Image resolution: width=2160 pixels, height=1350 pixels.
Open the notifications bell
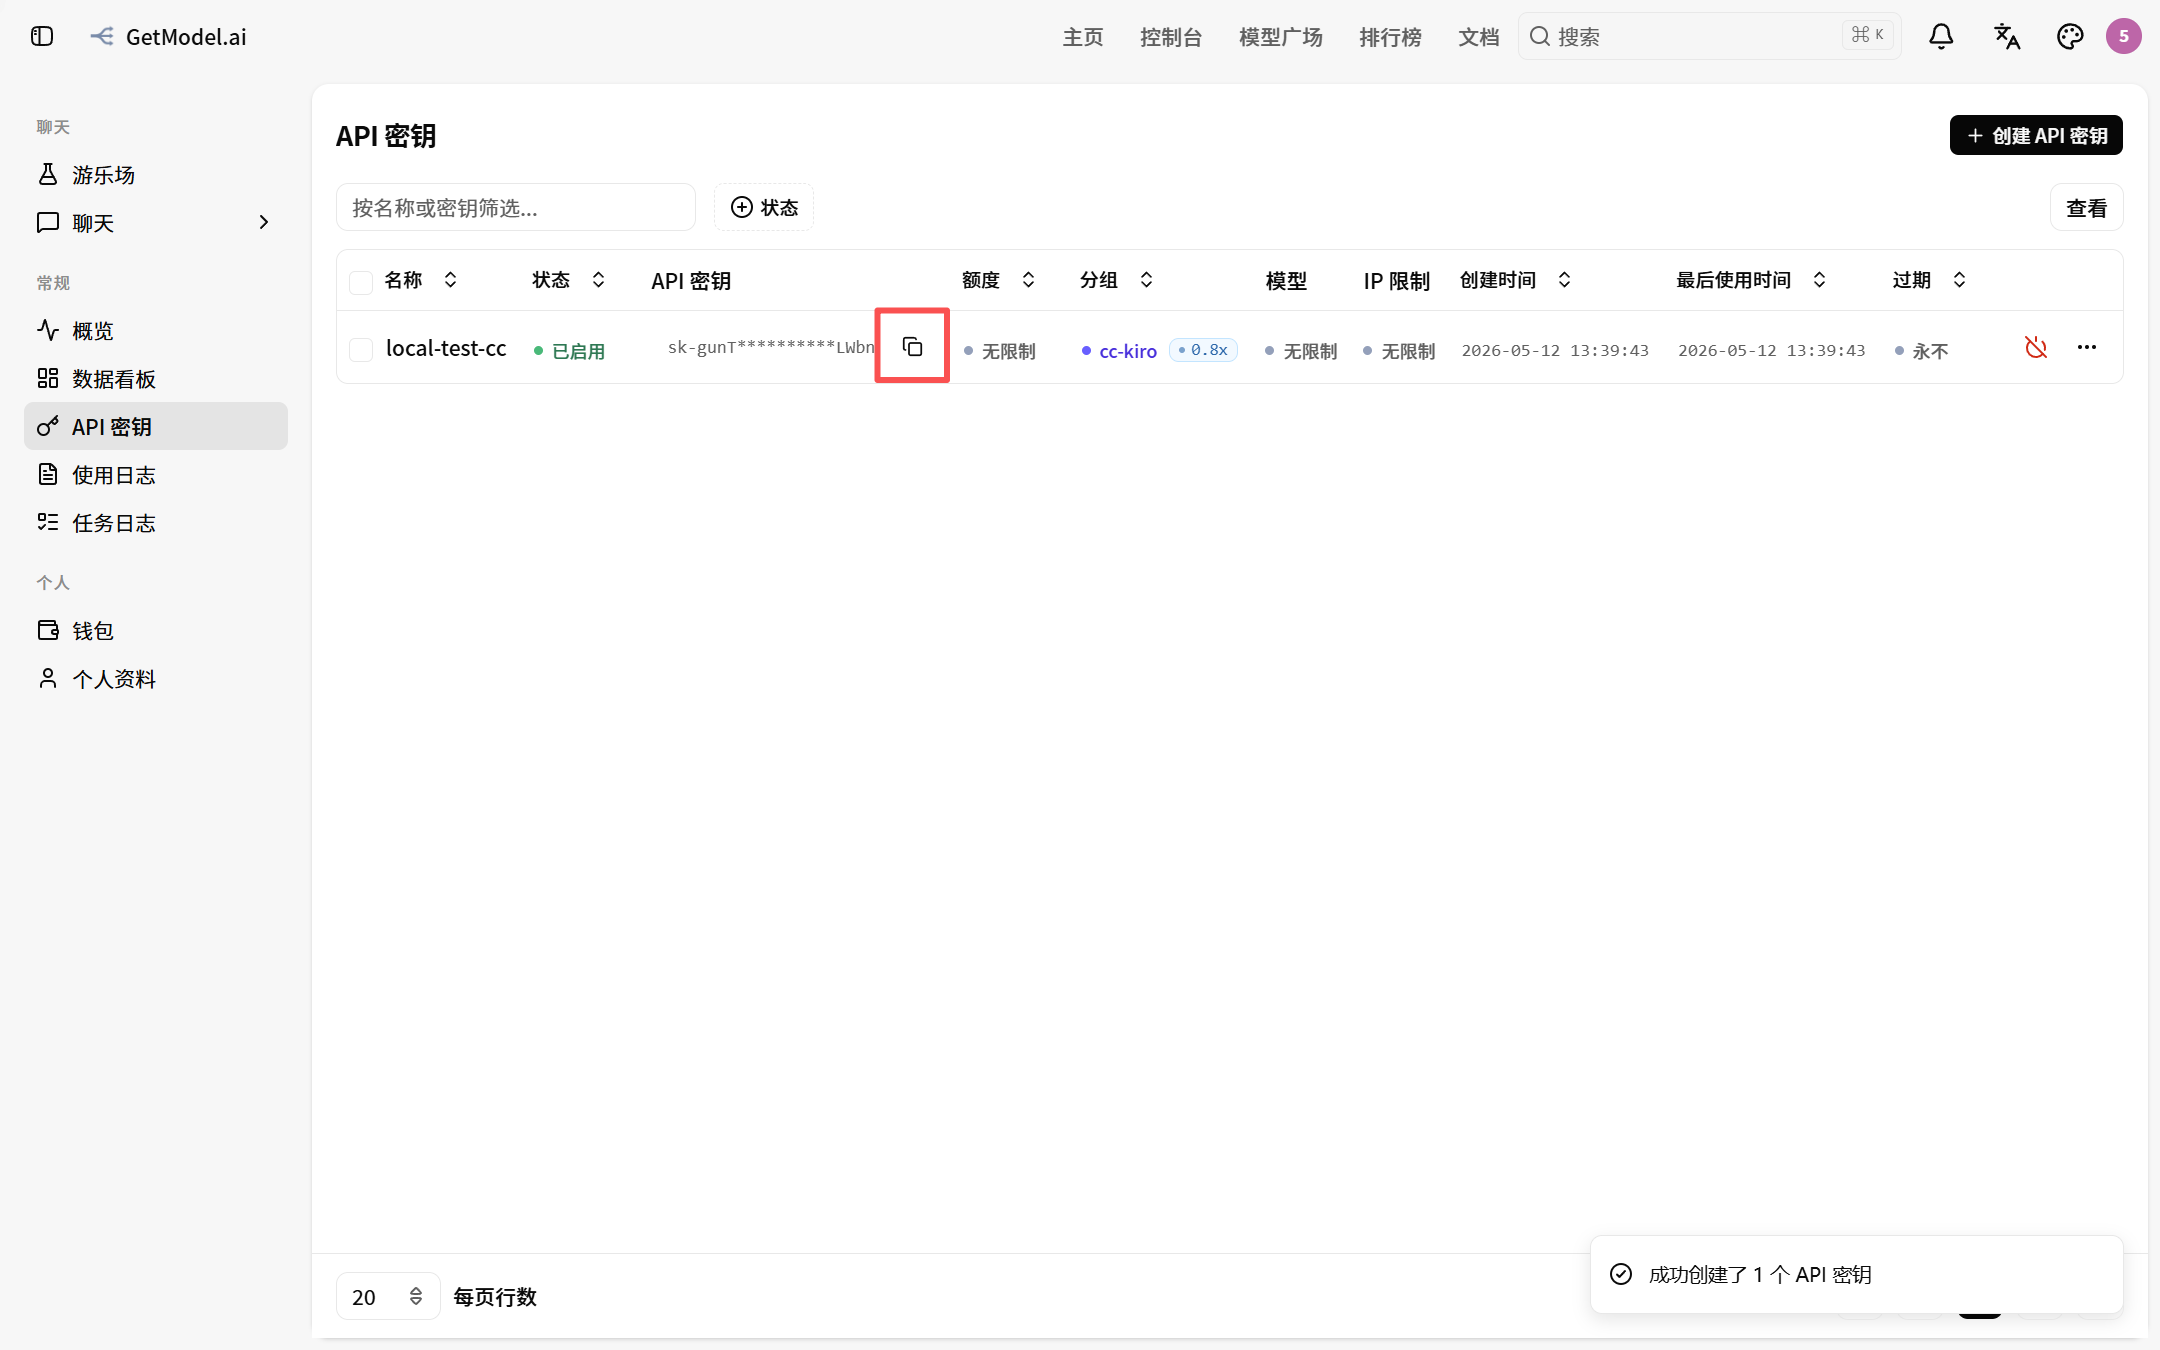[x=1941, y=37]
